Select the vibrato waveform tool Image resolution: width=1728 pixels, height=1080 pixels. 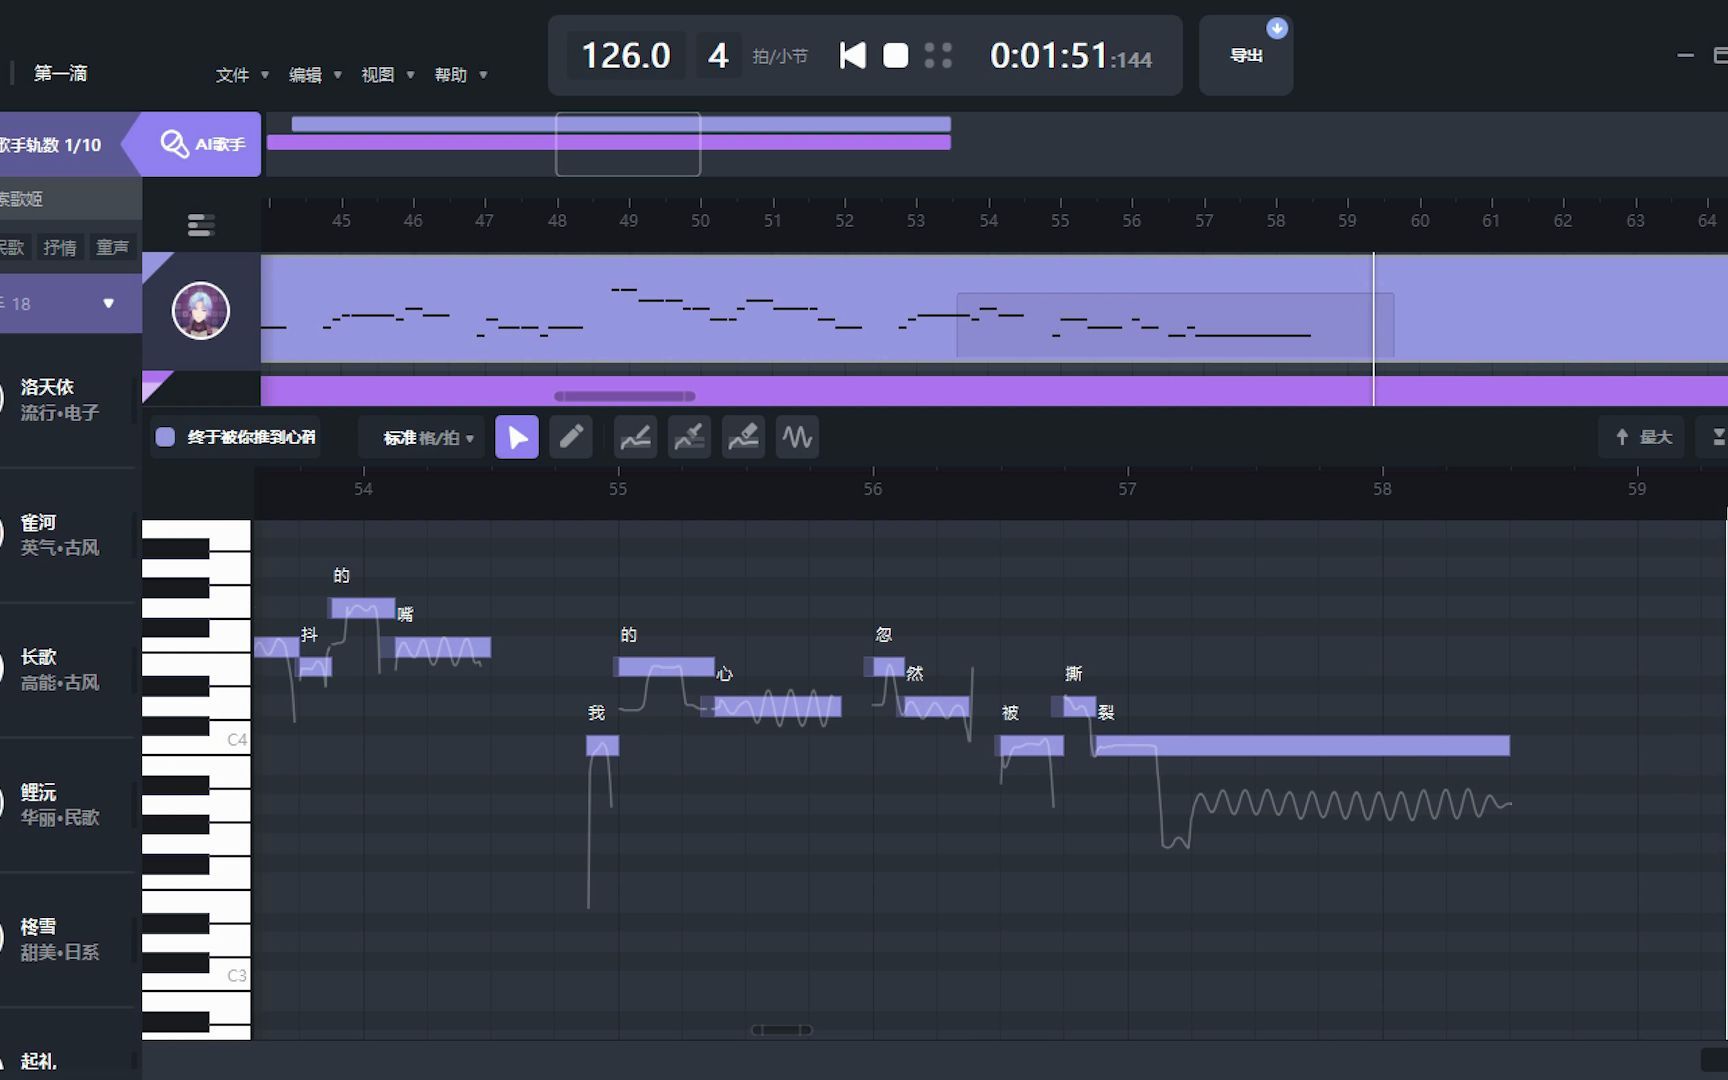tap(797, 437)
